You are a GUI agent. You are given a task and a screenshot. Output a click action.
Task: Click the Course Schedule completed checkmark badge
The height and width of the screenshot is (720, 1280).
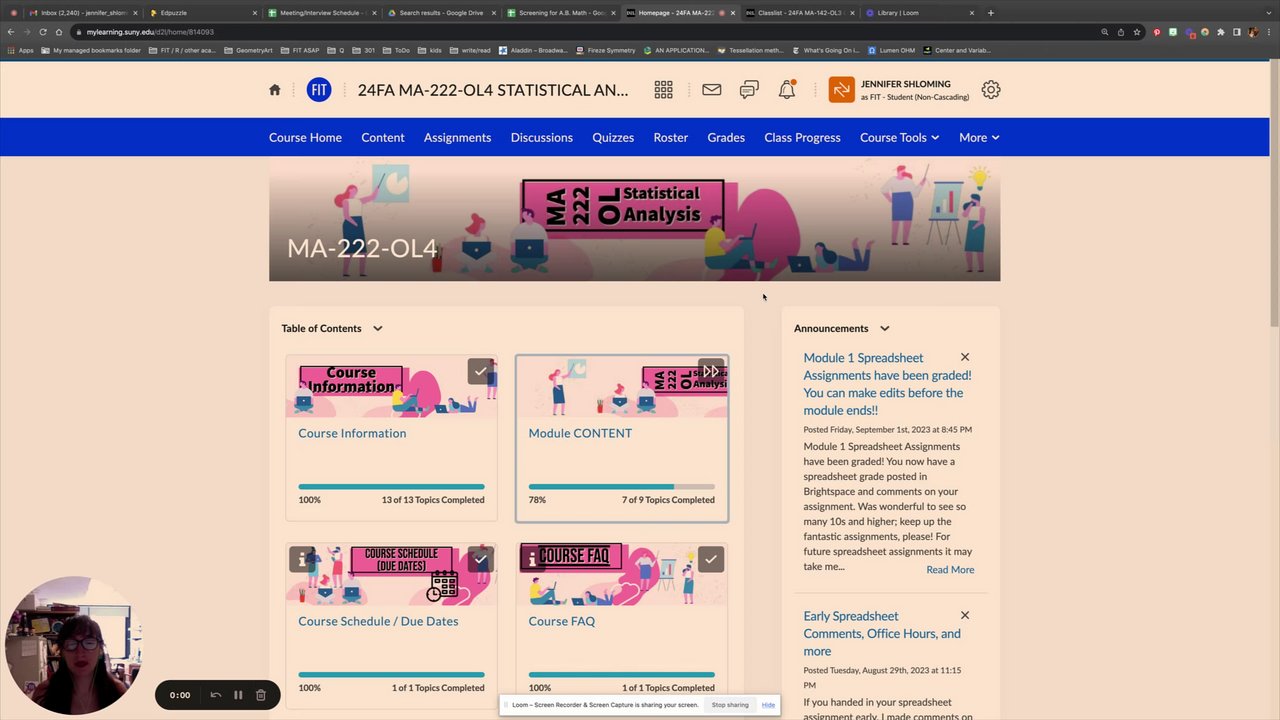[480, 559]
